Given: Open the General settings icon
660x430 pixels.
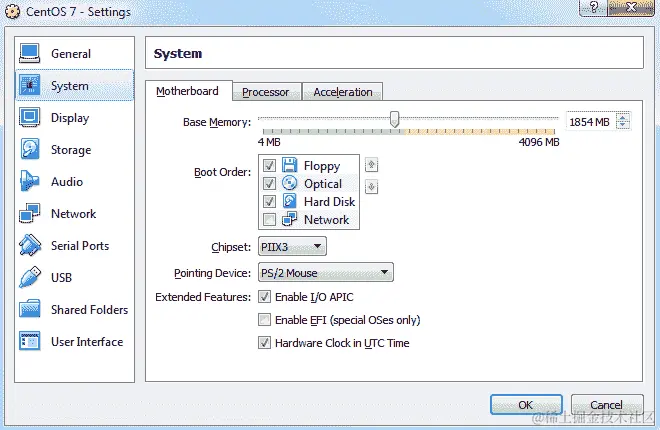Looking at the screenshot, I should 29,54.
